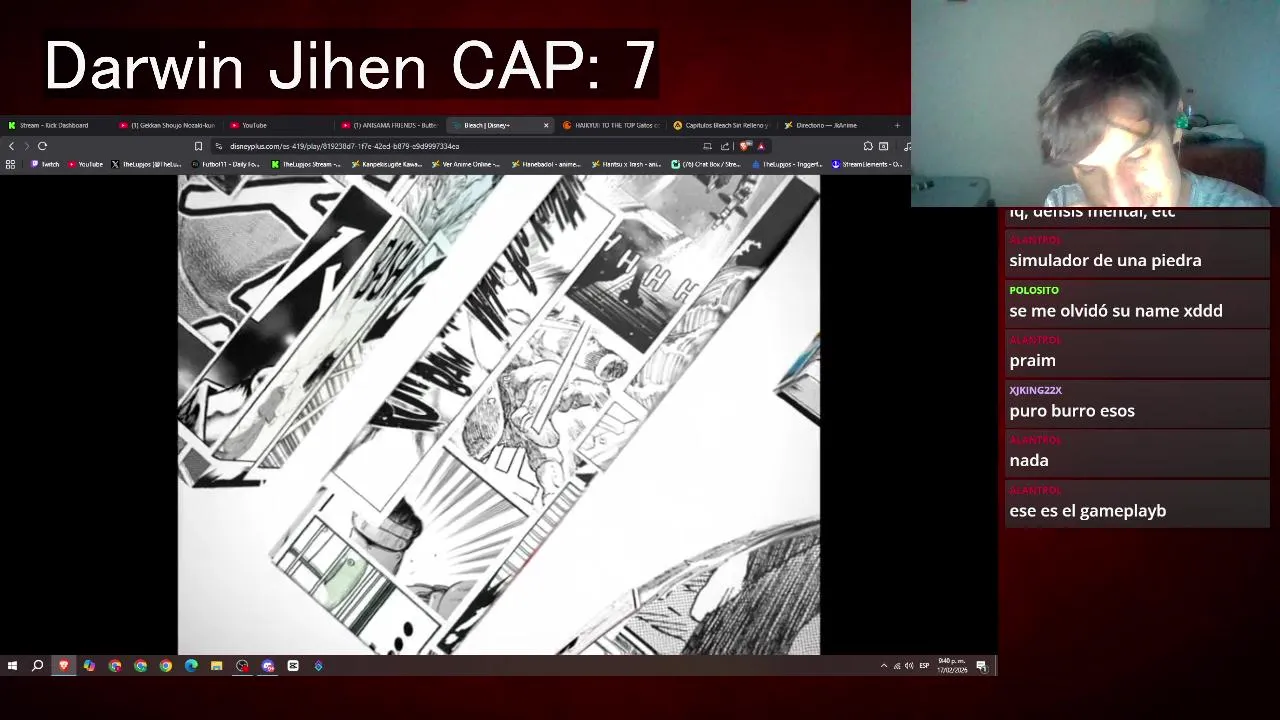Open File Explorer from taskbar
The image size is (1280, 720).
(x=216, y=666)
